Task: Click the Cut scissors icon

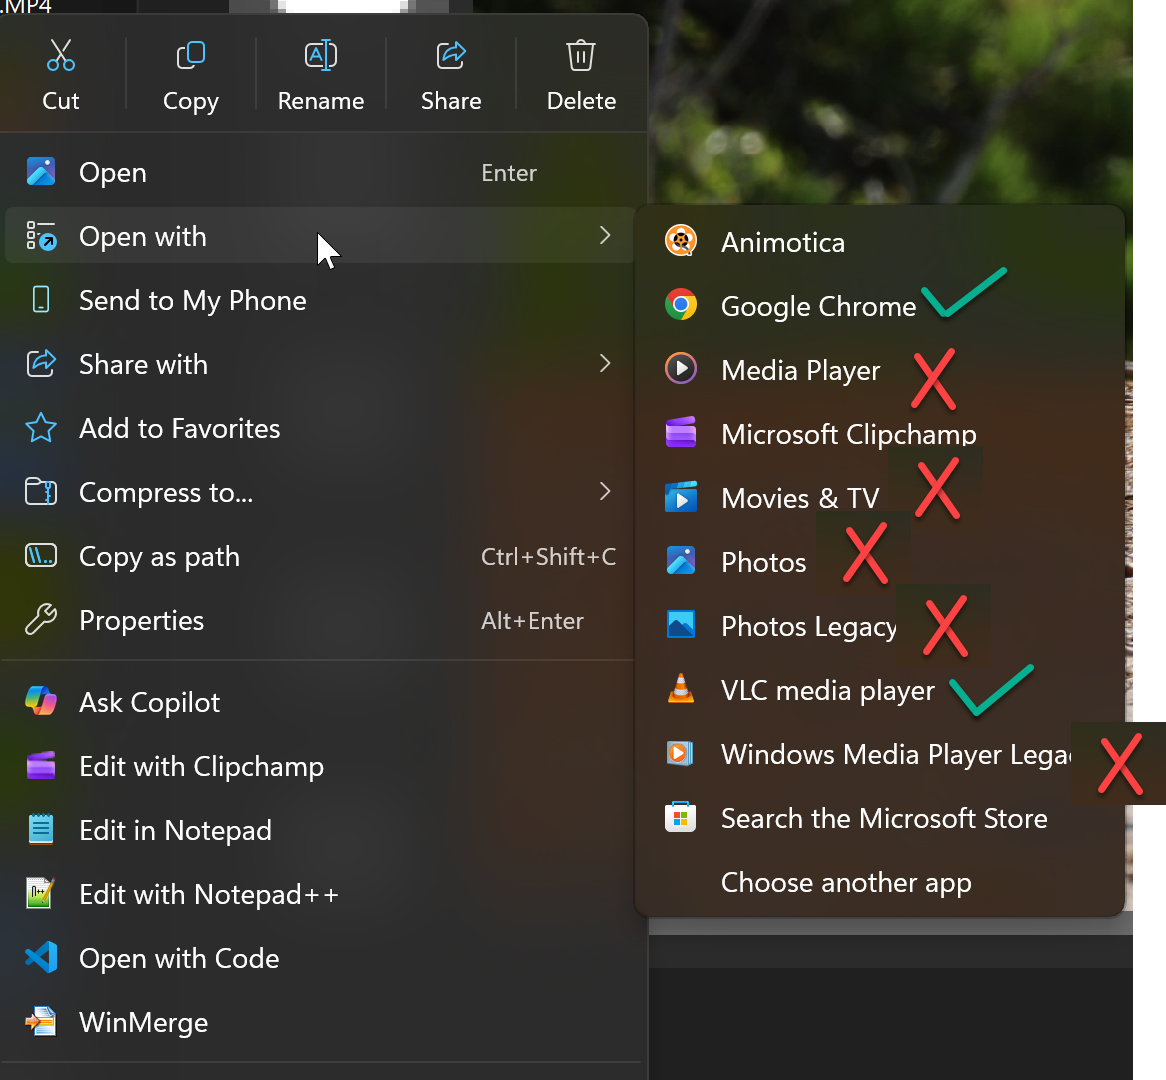Action: tap(60, 55)
